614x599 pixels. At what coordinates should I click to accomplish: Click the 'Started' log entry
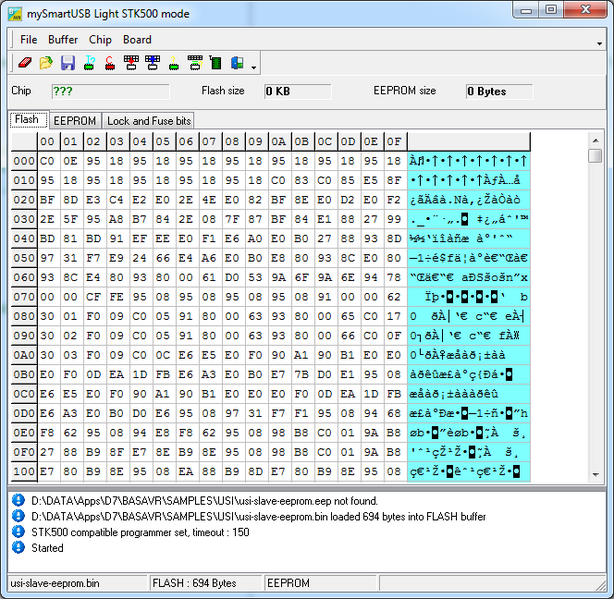tap(47, 548)
